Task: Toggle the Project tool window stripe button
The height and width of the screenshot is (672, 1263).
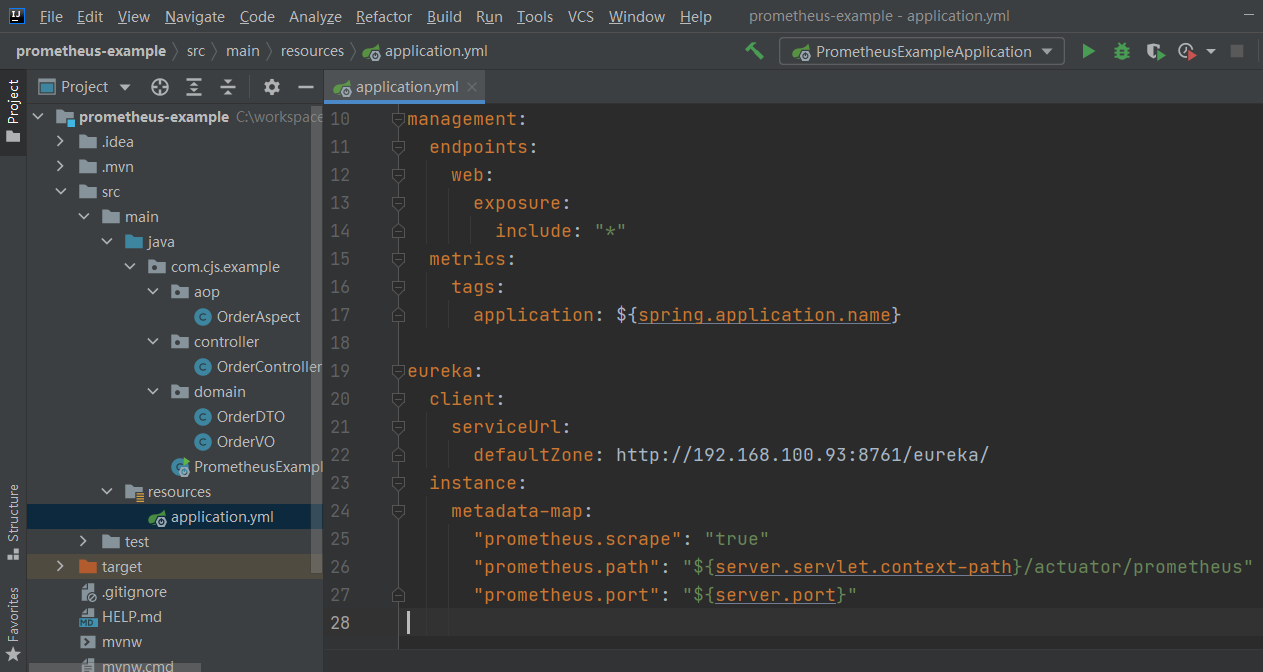Action: click(13, 111)
